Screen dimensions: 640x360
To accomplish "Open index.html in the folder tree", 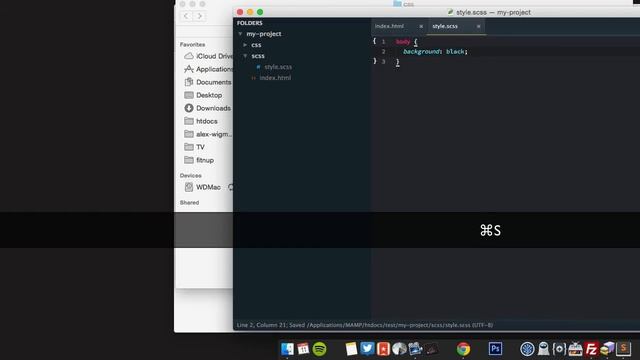I will pyautogui.click(x=275, y=78).
